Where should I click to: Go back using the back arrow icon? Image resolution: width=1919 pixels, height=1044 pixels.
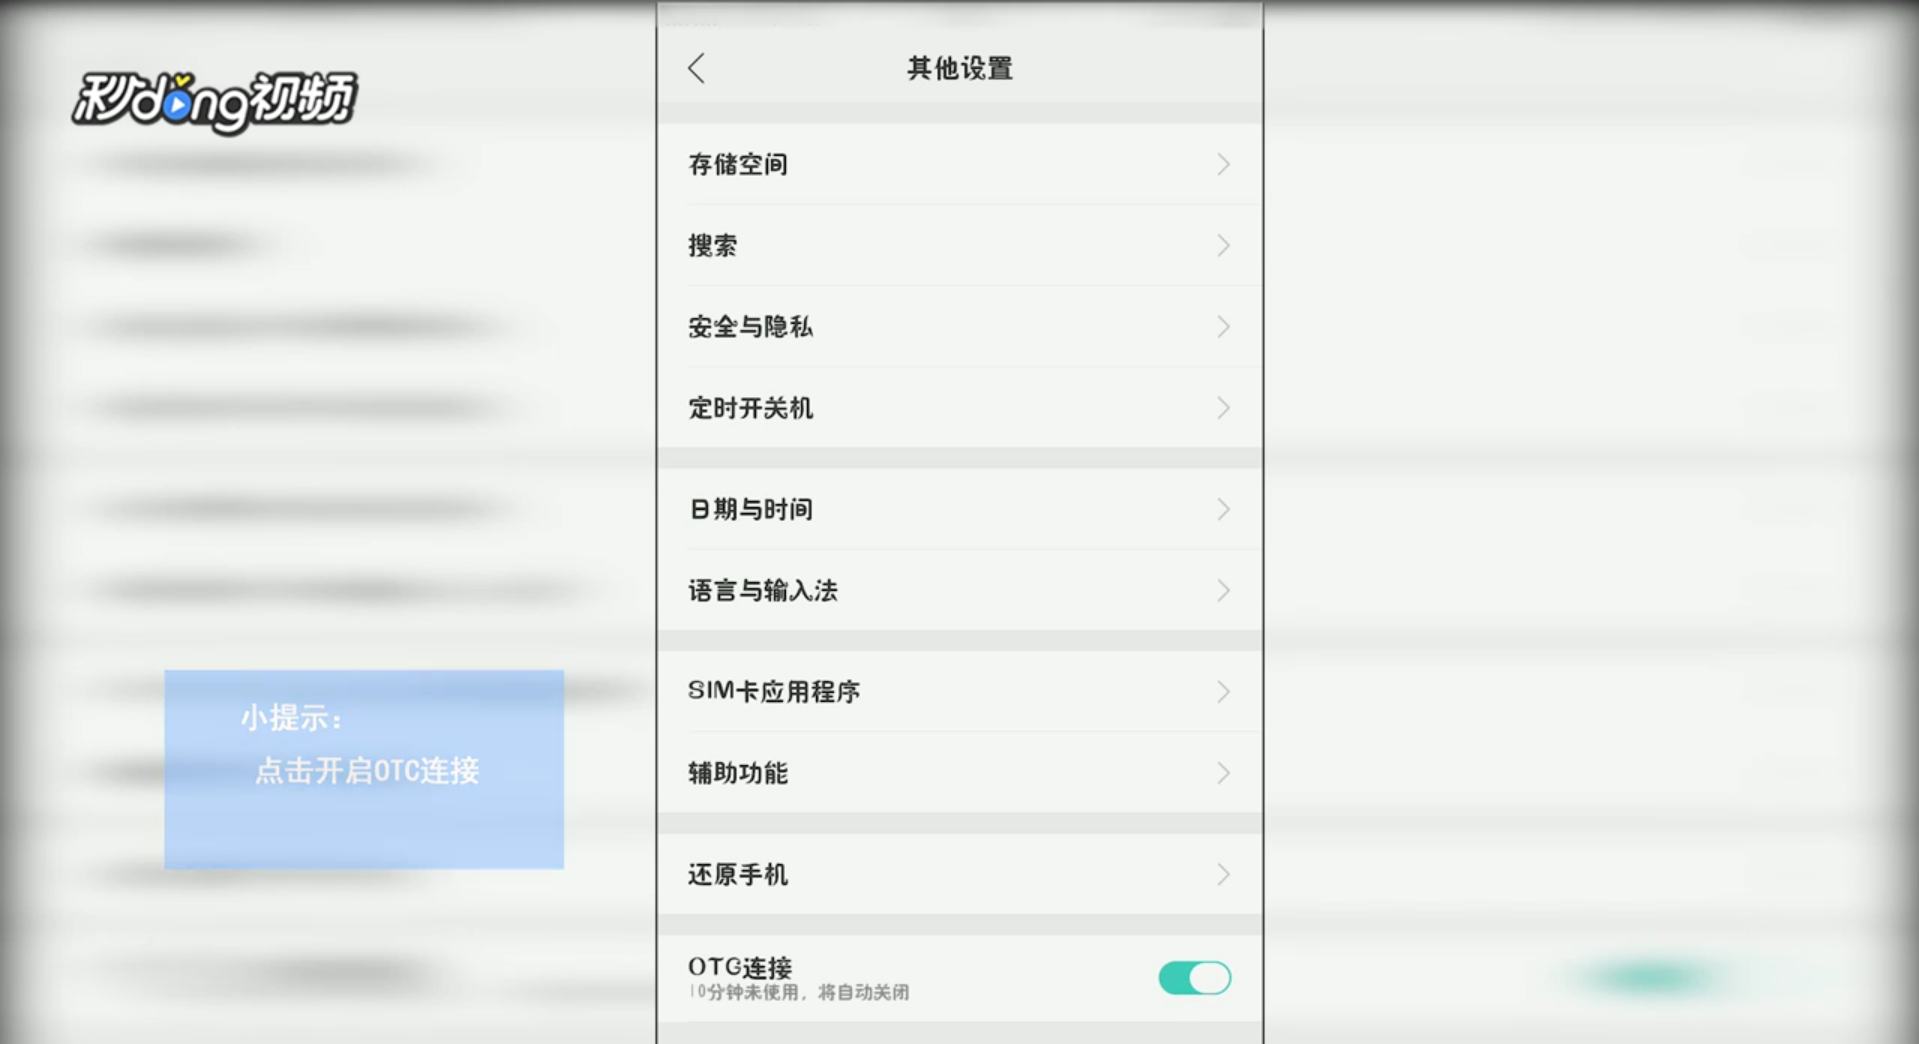click(x=697, y=68)
